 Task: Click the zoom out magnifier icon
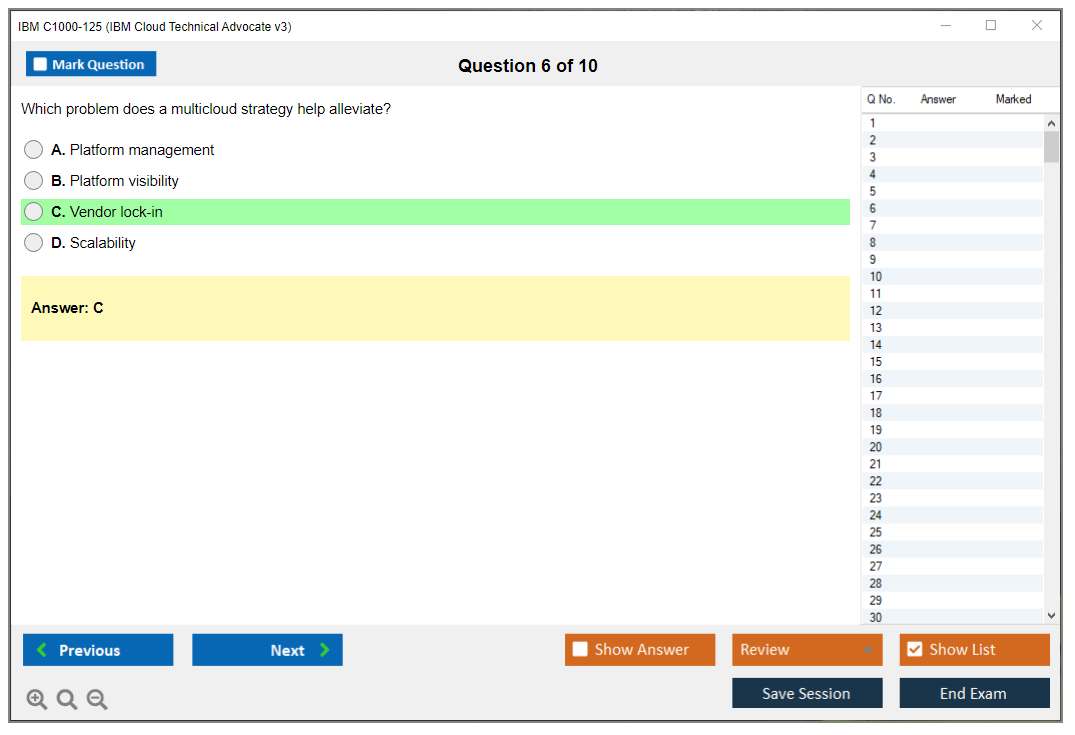click(97, 700)
